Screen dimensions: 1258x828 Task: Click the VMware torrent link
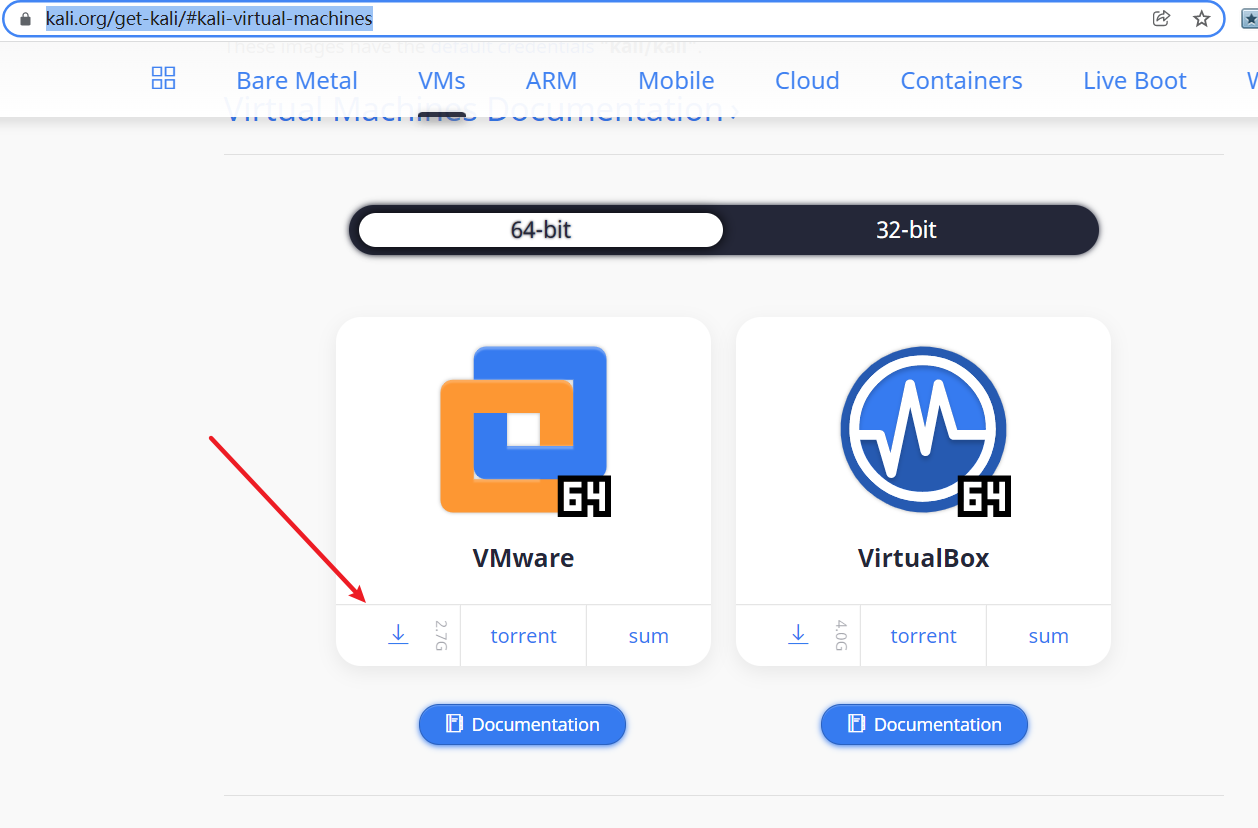(523, 636)
